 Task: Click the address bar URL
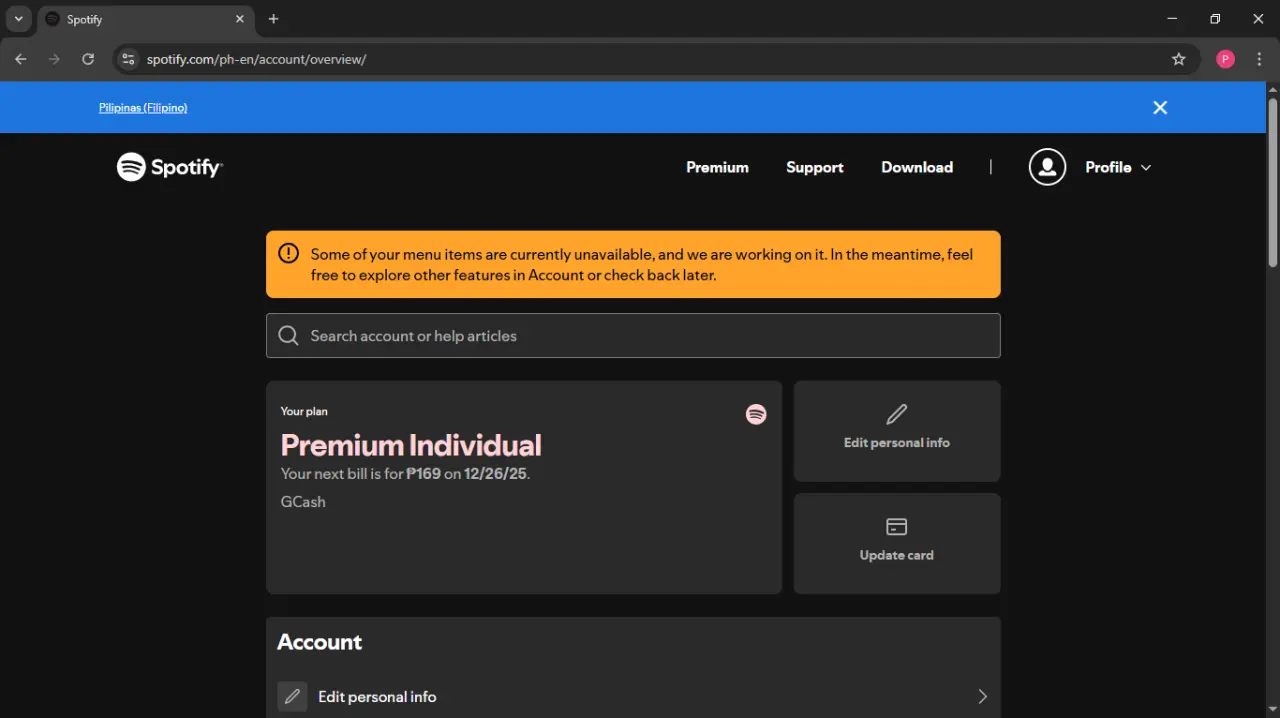[x=257, y=59]
